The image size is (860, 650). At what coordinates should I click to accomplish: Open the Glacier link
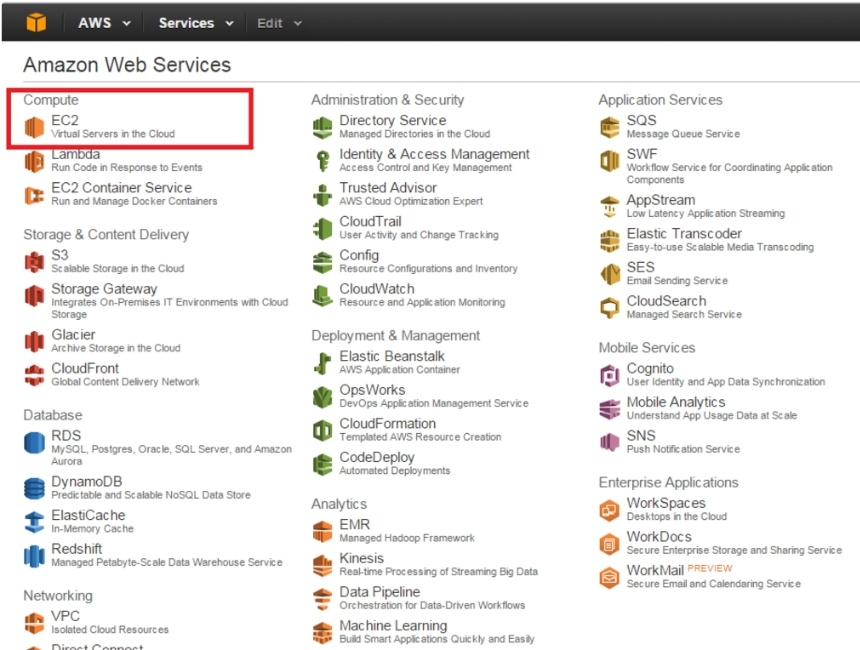point(73,335)
